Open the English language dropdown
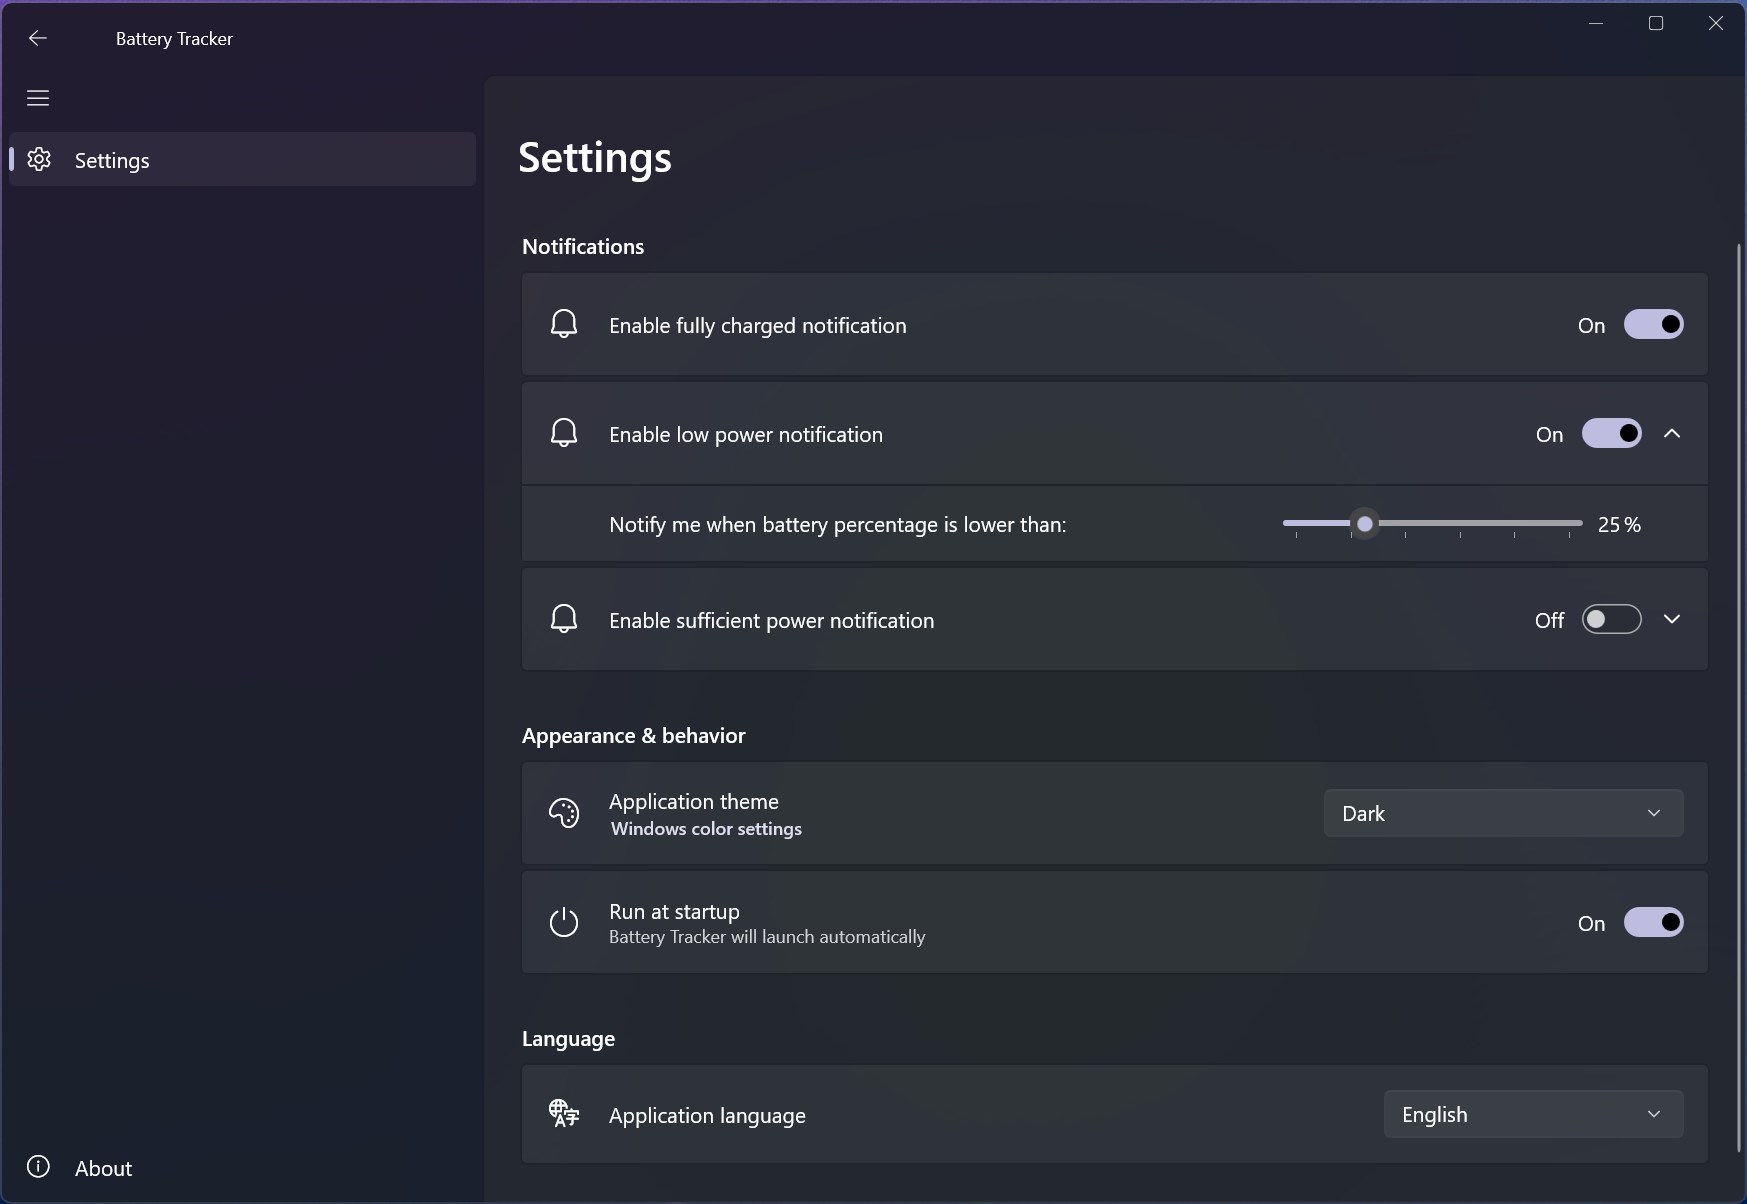 pyautogui.click(x=1533, y=1114)
